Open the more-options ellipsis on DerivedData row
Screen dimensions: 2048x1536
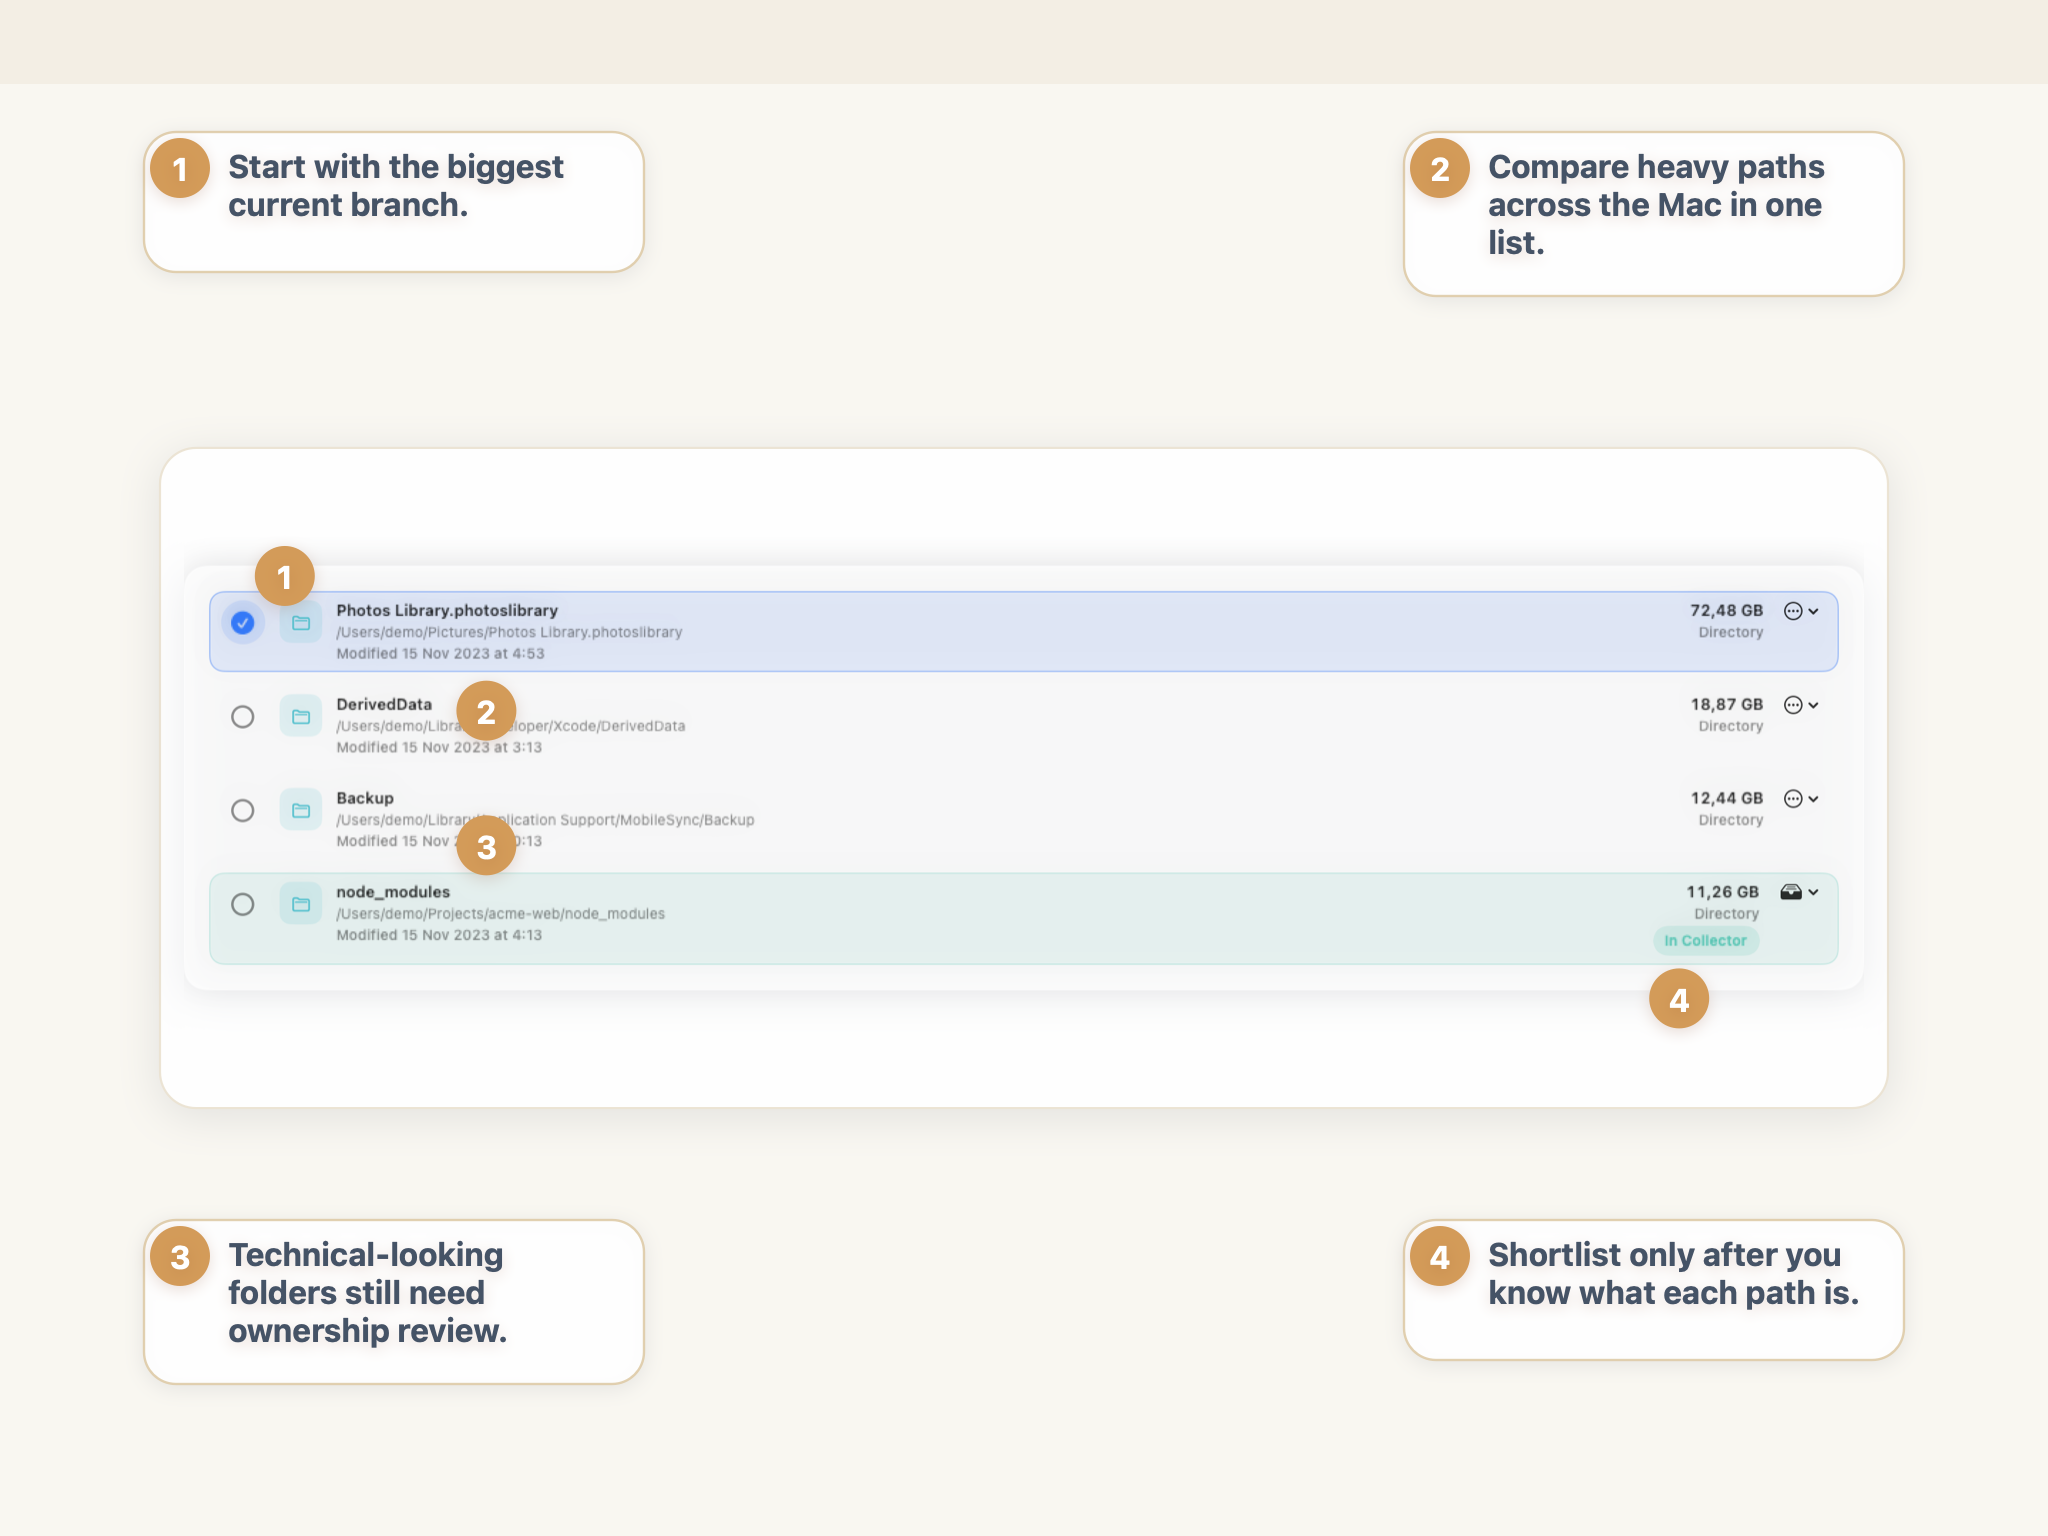(x=1793, y=704)
